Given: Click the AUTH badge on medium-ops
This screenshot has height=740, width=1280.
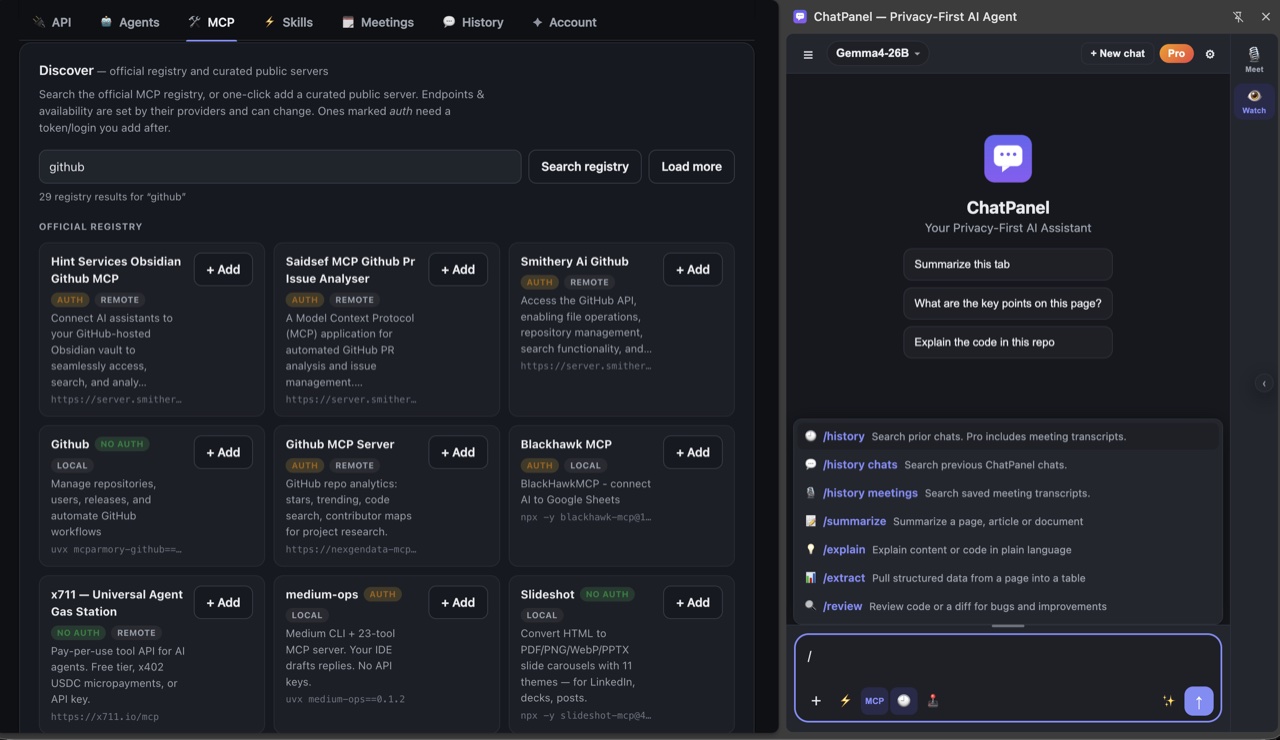Looking at the screenshot, I should point(383,594).
